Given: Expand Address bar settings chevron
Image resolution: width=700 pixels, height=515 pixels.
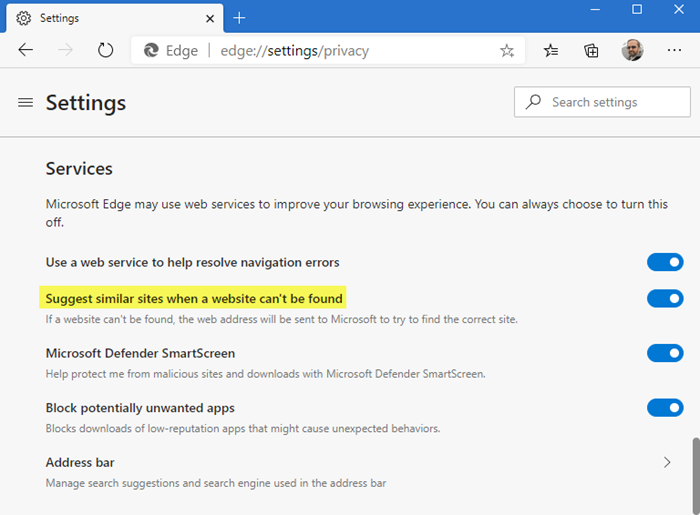Looking at the screenshot, I should pyautogui.click(x=667, y=462).
